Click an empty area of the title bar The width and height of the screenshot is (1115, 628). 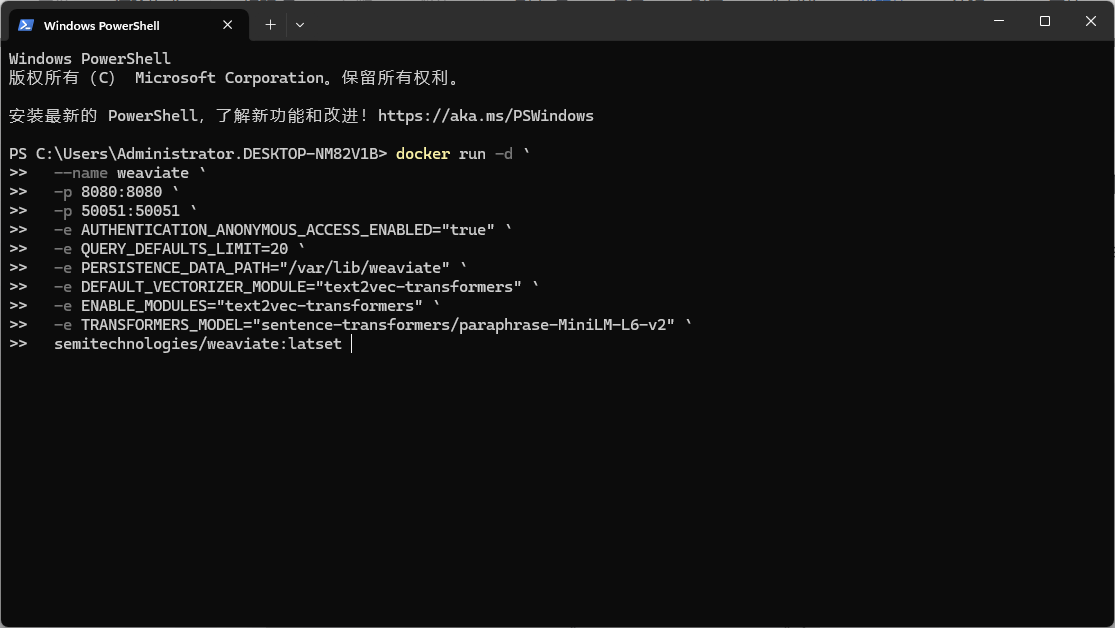(650, 21)
